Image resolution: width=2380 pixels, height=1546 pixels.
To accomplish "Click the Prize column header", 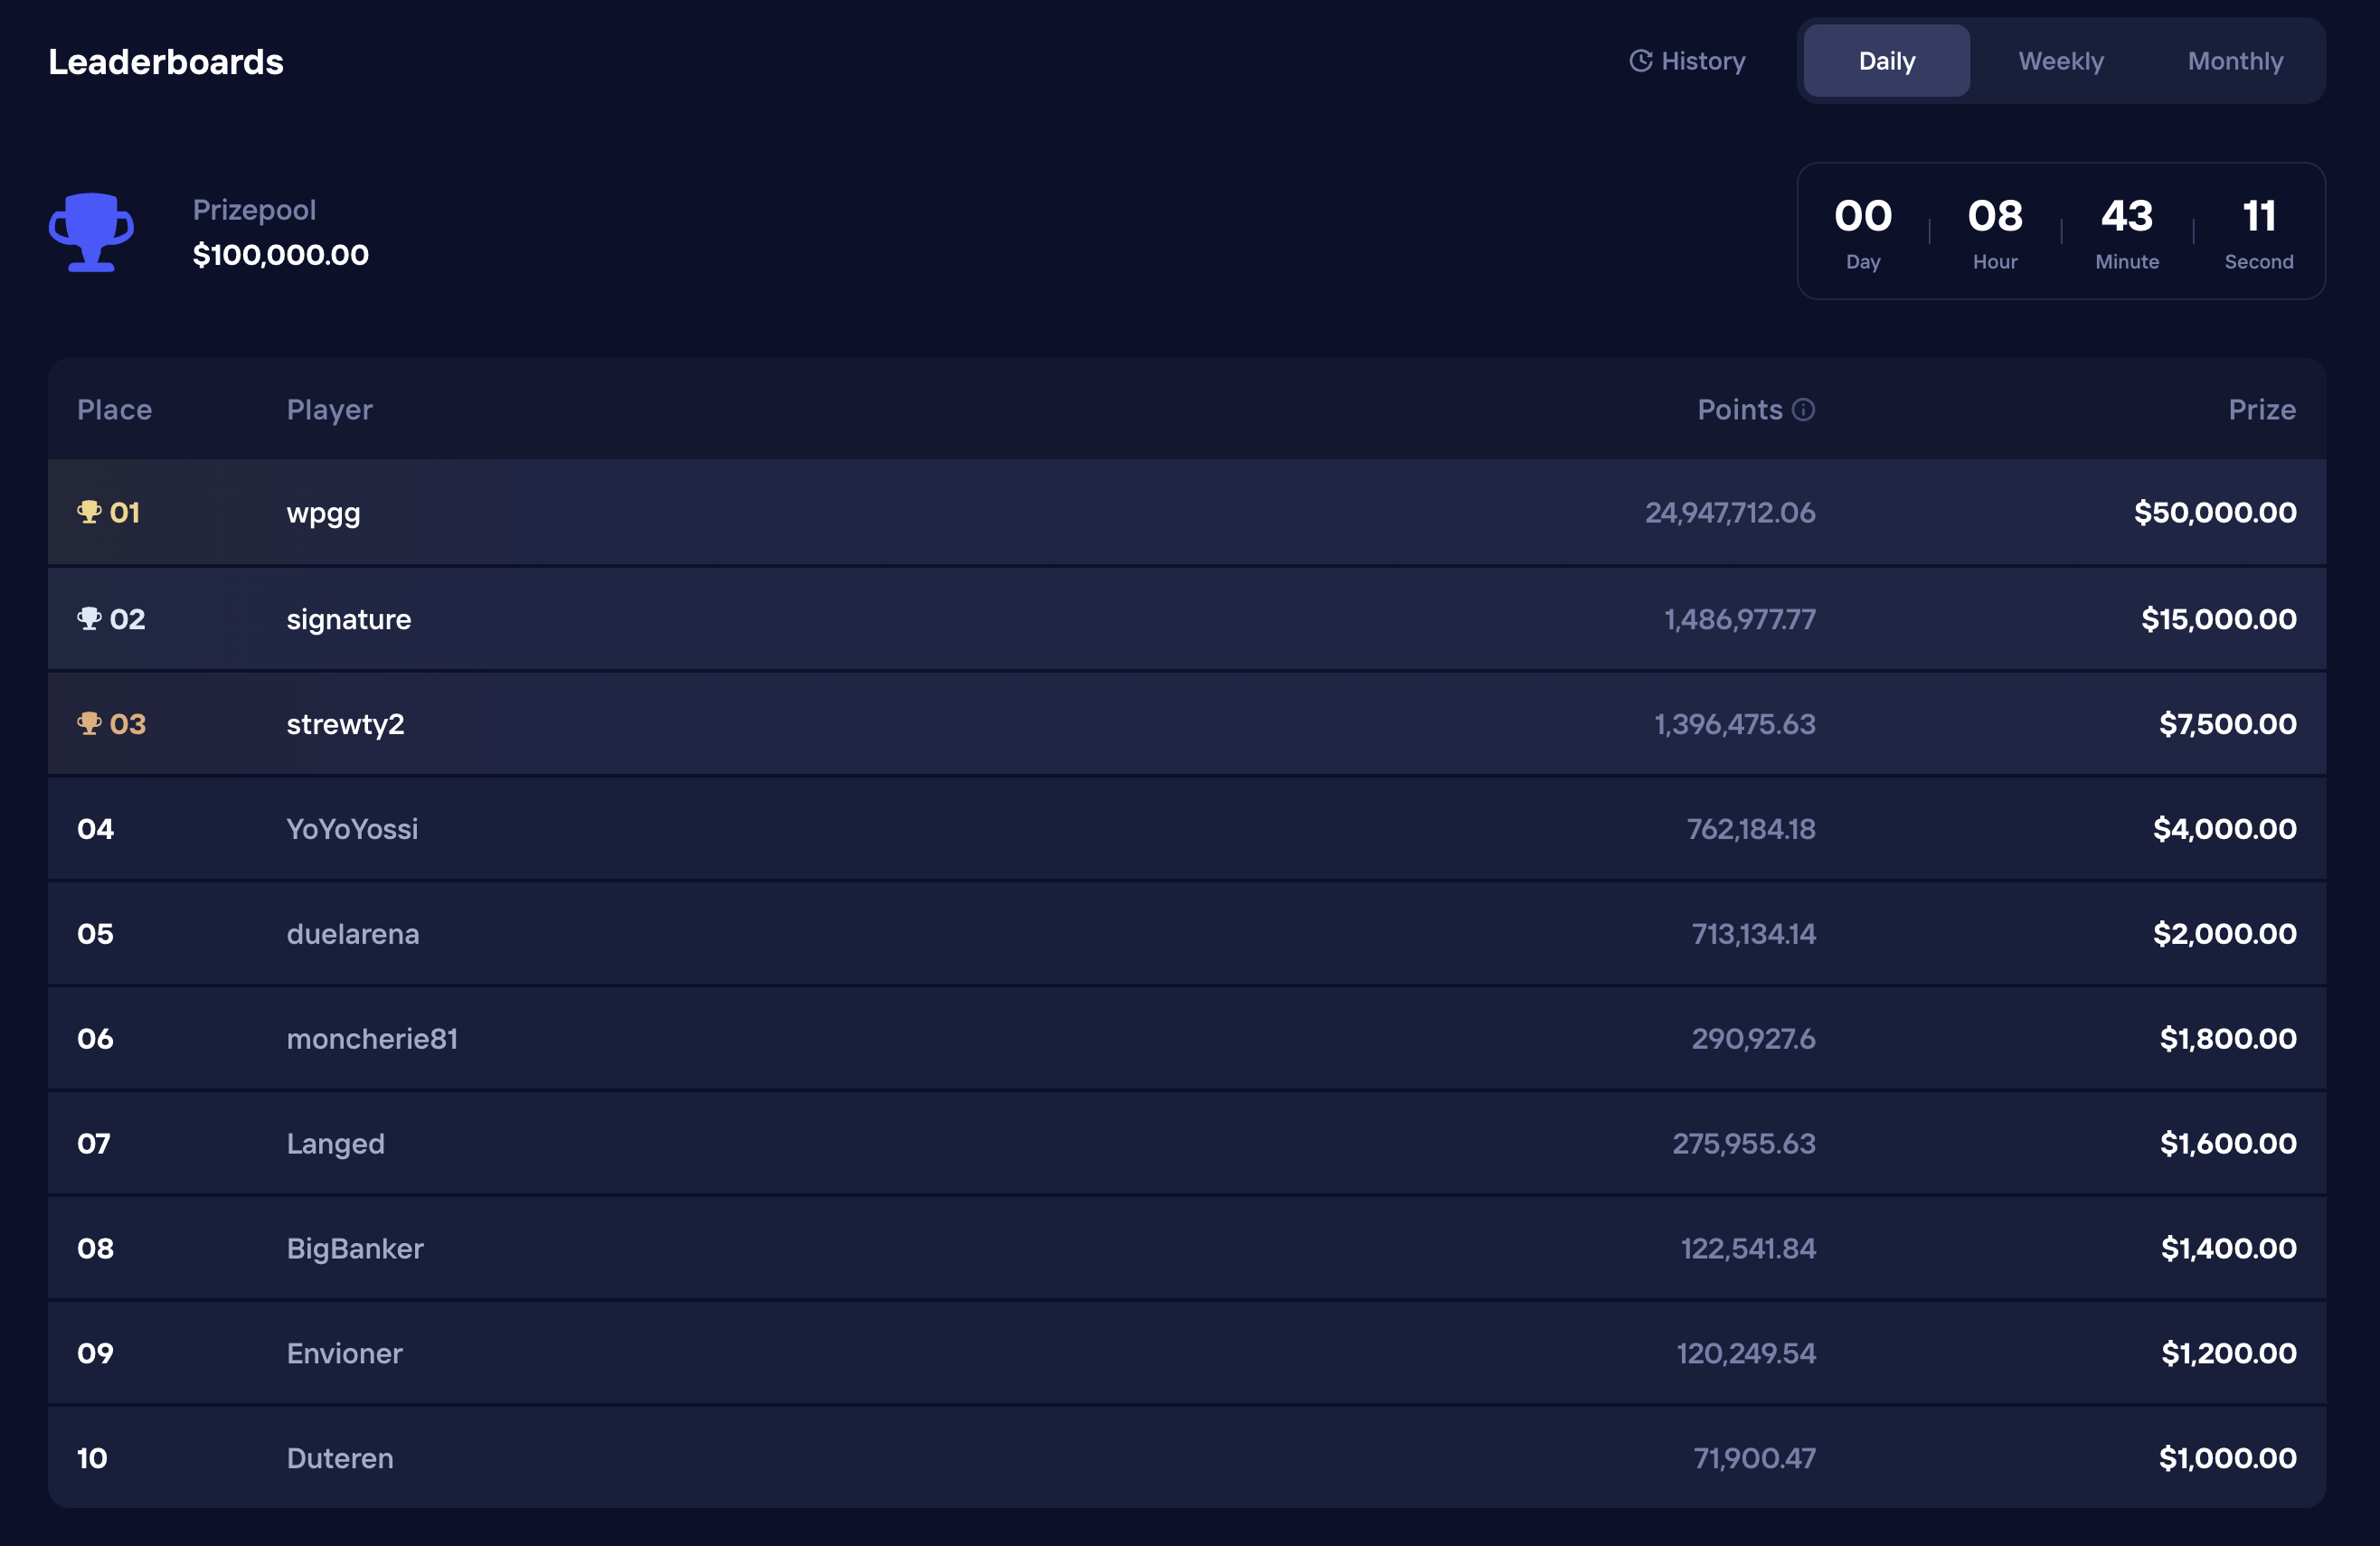I will coord(2262,410).
